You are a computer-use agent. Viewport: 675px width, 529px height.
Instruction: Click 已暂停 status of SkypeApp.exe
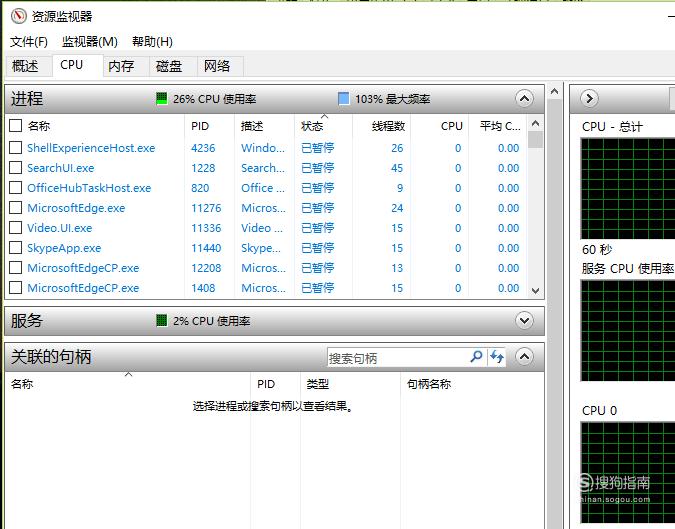(x=318, y=248)
